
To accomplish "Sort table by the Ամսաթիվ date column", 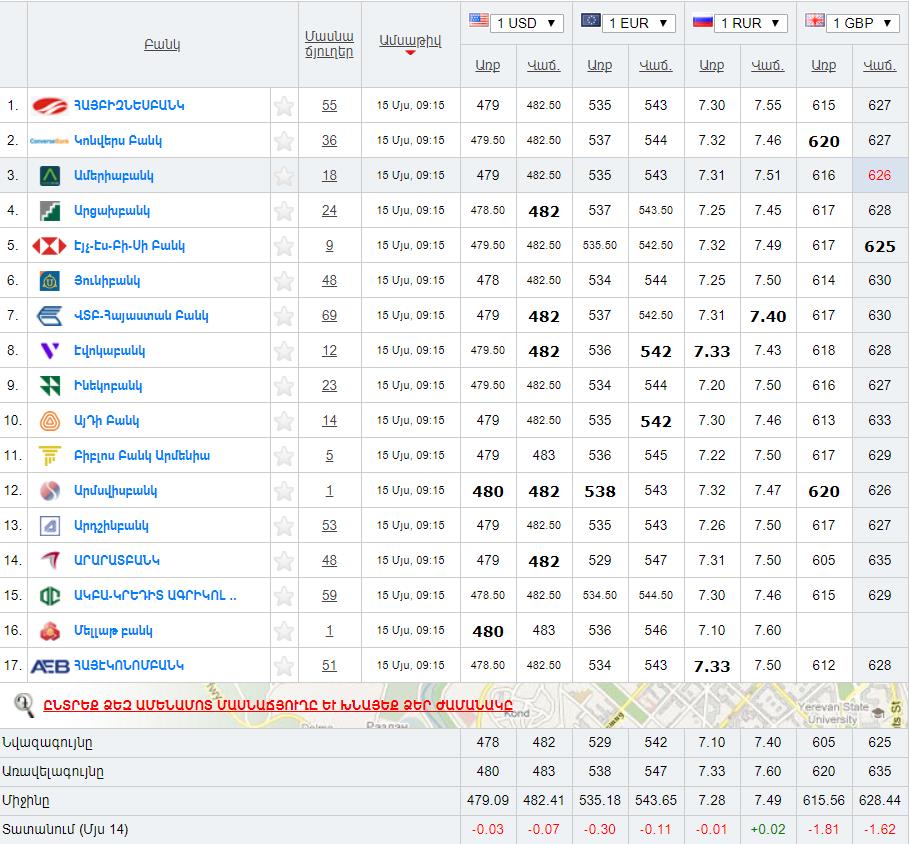I will click(x=410, y=41).
